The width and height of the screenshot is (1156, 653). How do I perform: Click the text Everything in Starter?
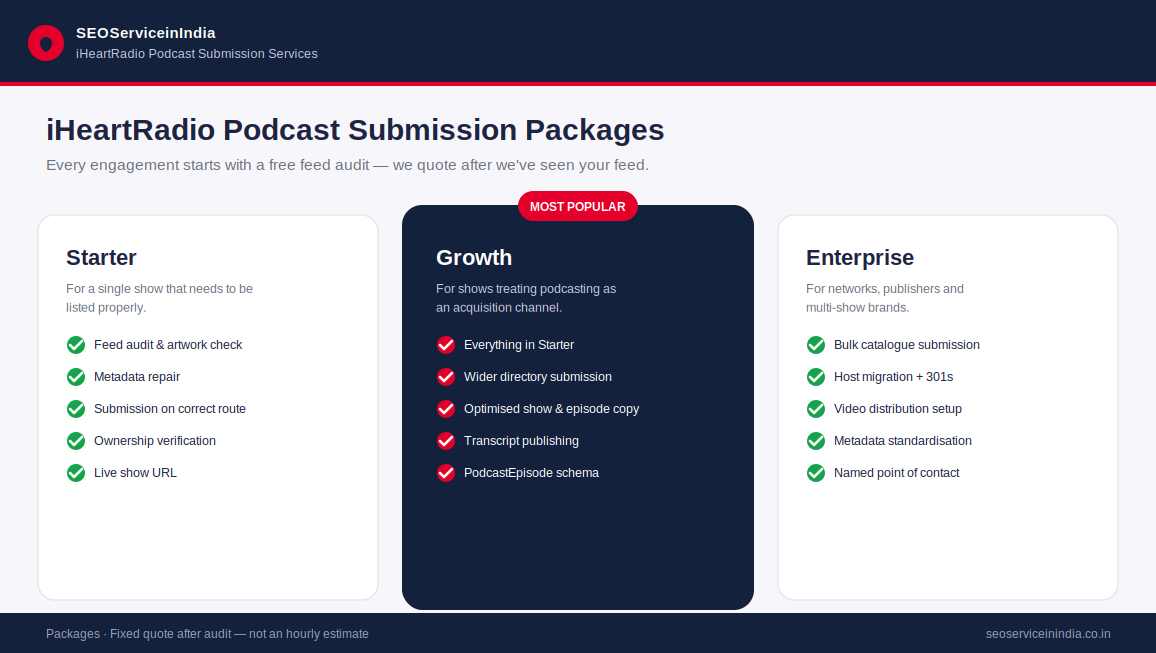click(519, 345)
